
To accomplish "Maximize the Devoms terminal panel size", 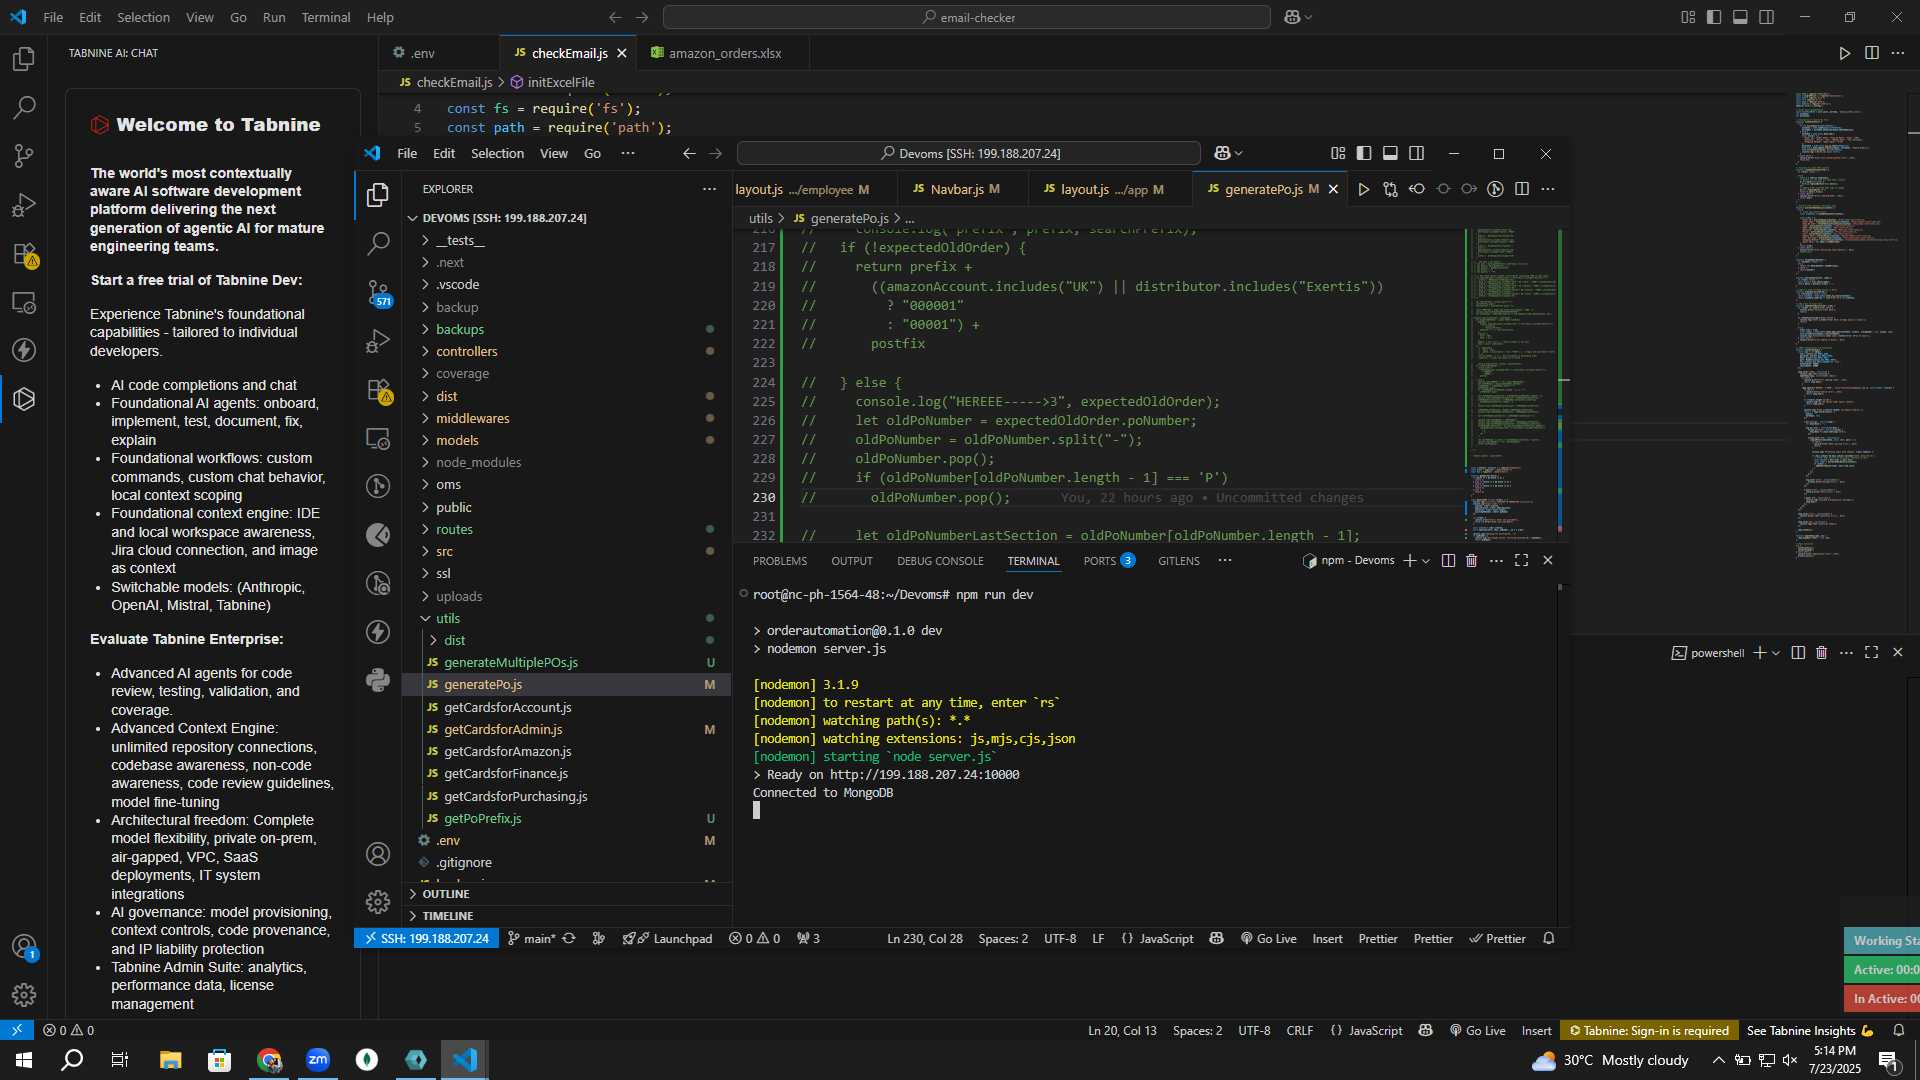I will coord(1522,561).
